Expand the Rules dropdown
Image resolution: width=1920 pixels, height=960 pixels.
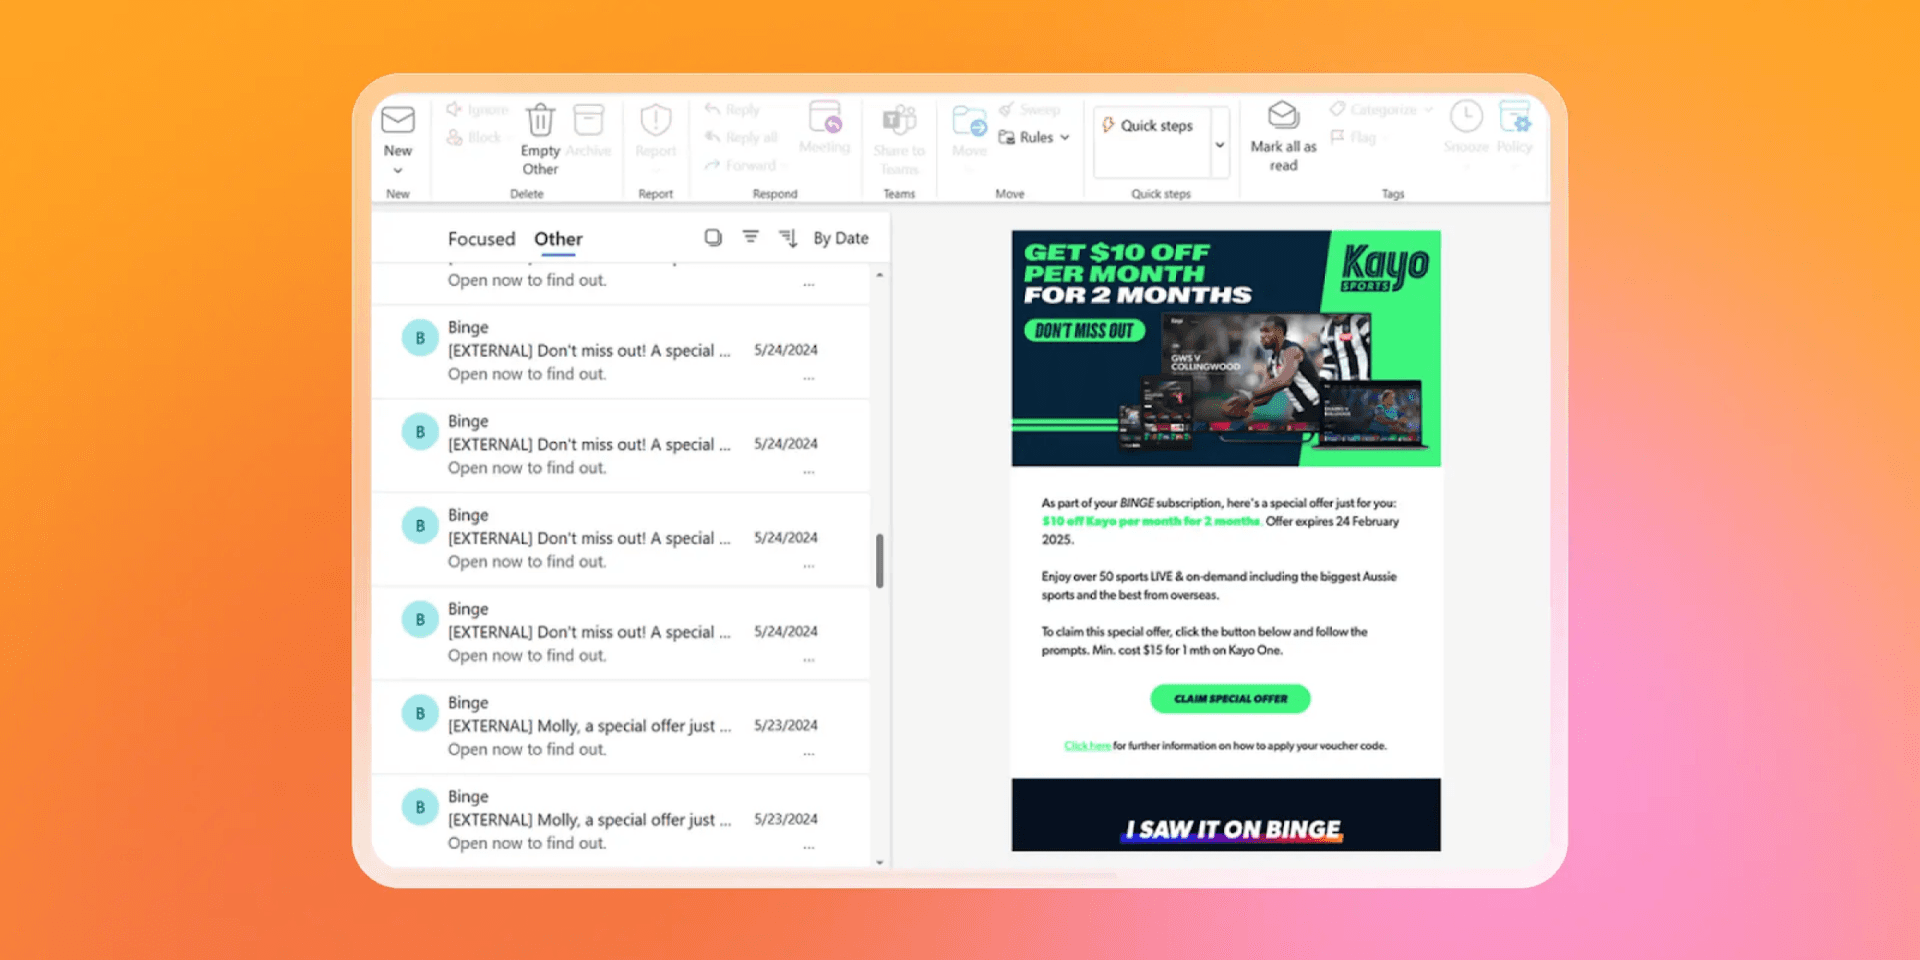(x=1063, y=137)
